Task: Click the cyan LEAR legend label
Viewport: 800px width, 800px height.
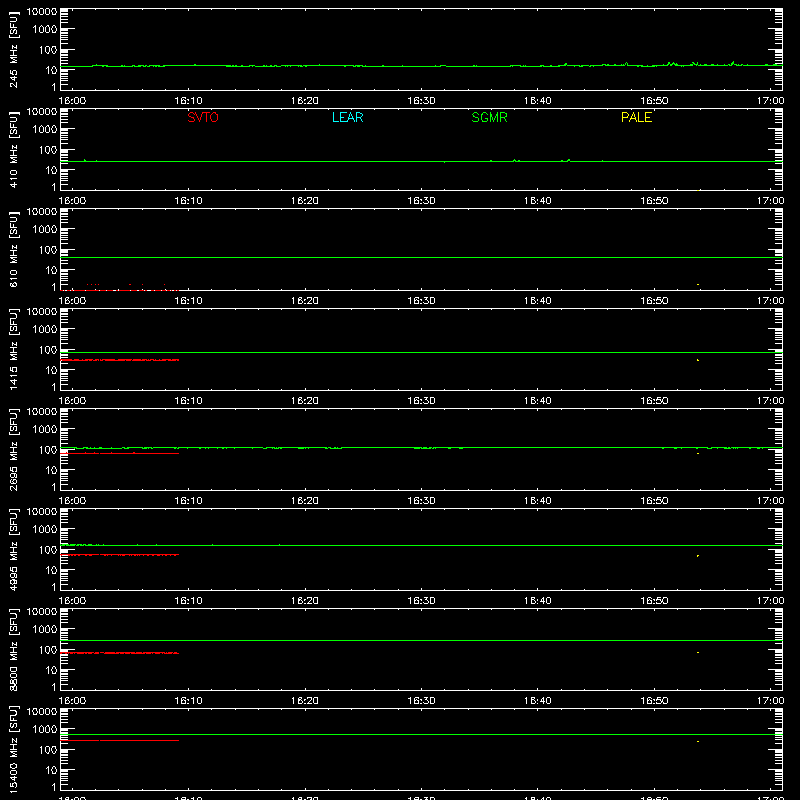Action: pos(347,117)
